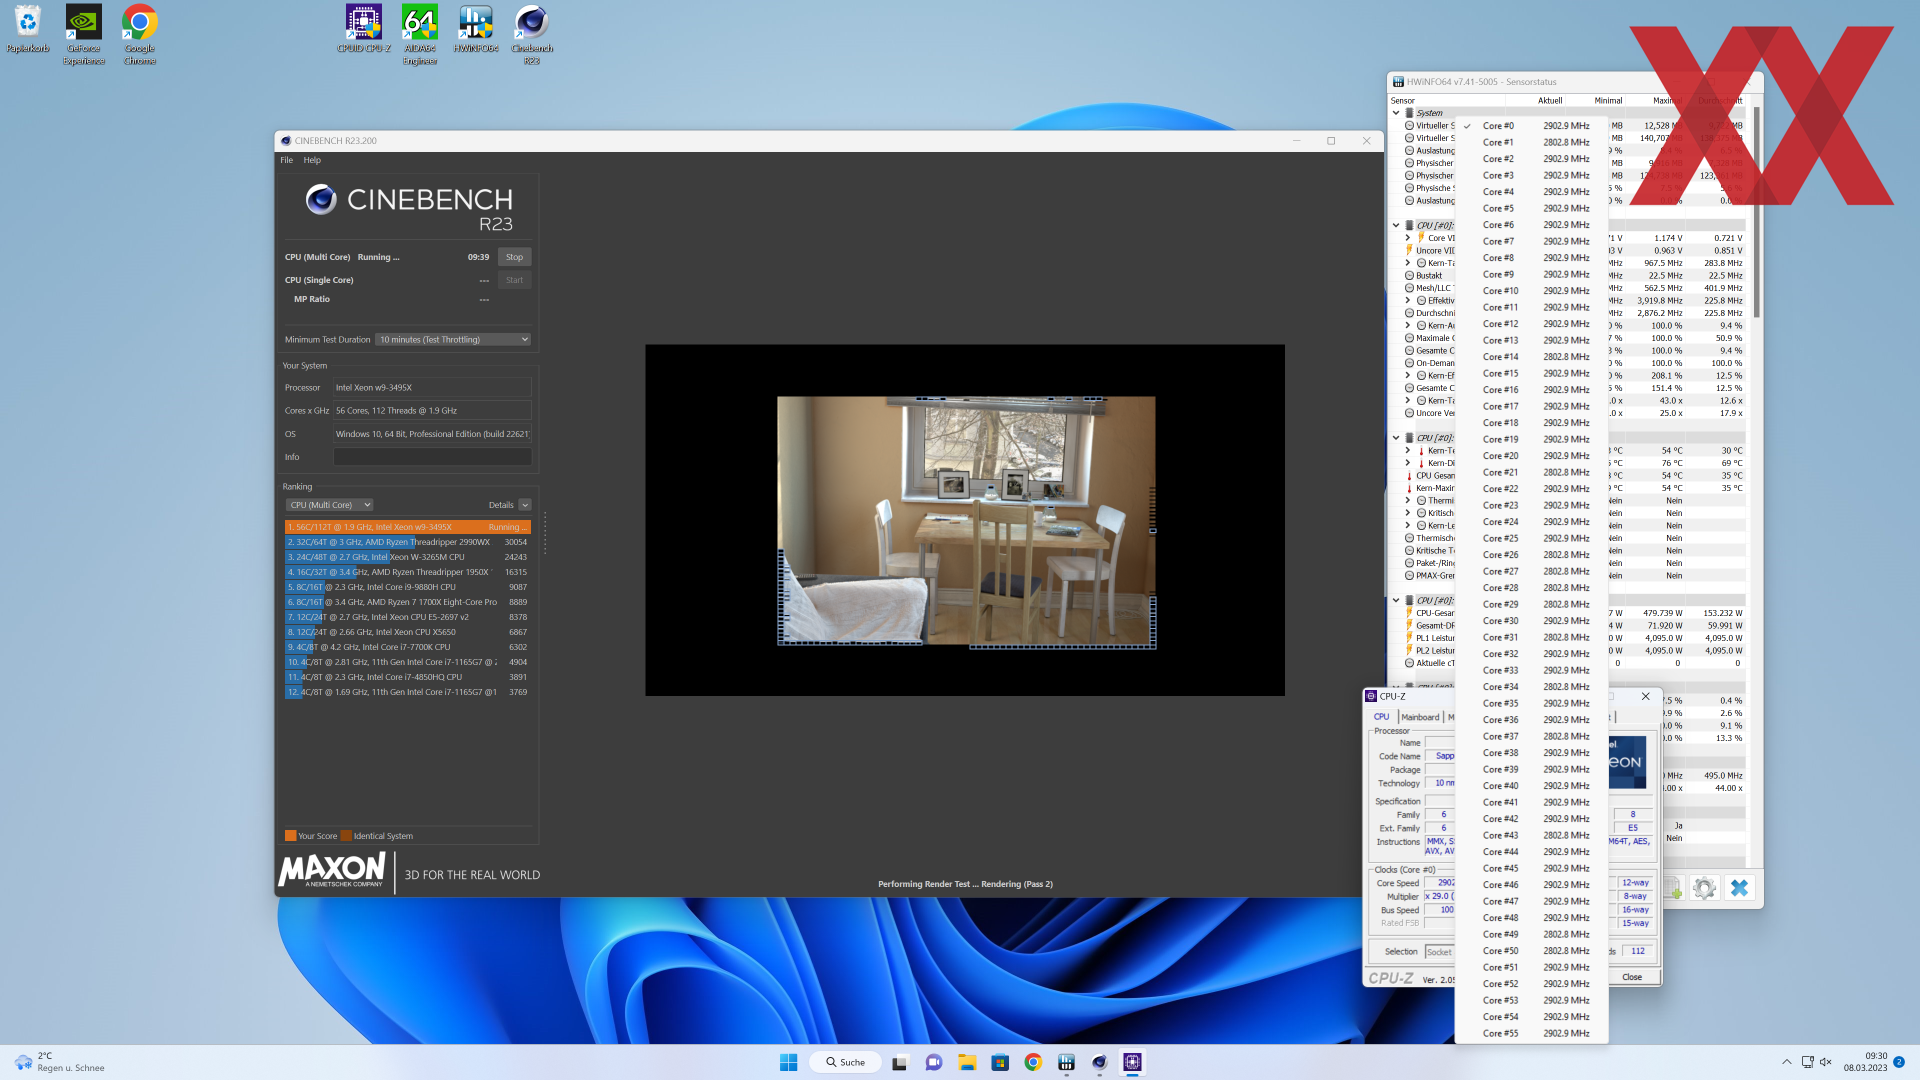This screenshot has height=1080, width=1920.
Task: Open the weather widget on the taskbar
Action: click(x=60, y=1062)
